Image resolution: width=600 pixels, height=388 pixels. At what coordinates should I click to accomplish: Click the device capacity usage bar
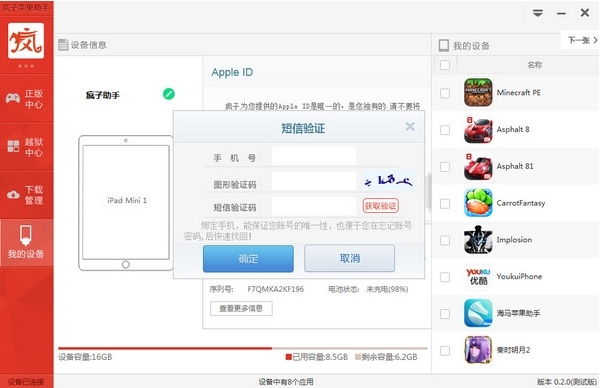click(x=243, y=348)
